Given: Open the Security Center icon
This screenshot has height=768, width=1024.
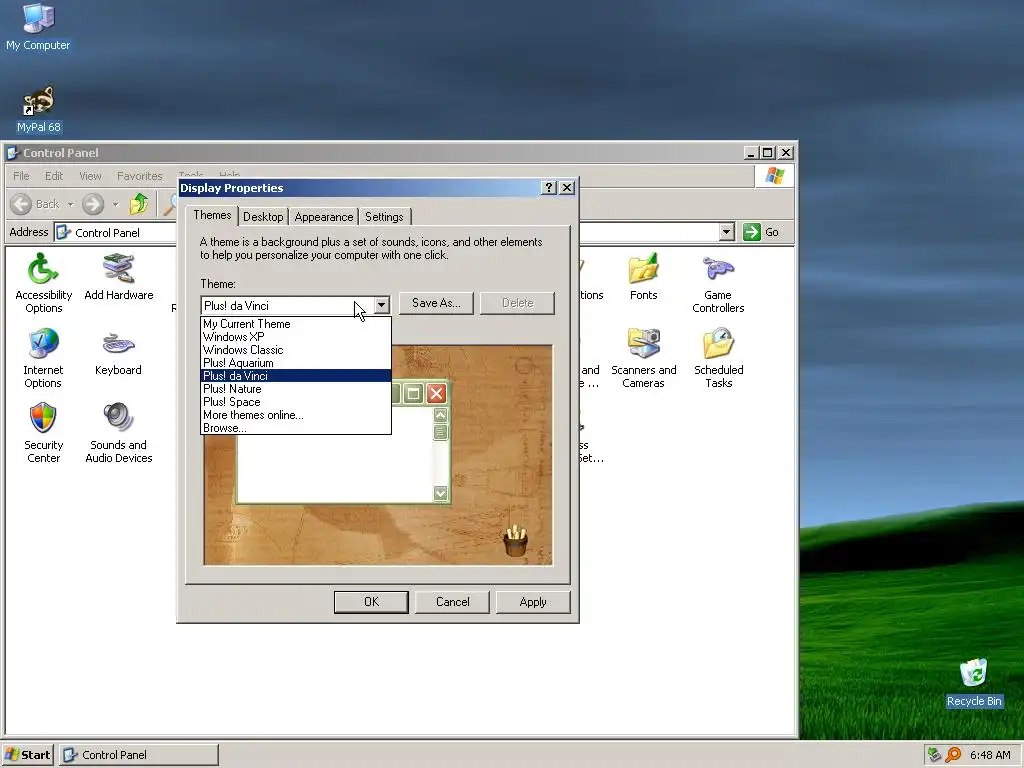Looking at the screenshot, I should pos(43,434).
